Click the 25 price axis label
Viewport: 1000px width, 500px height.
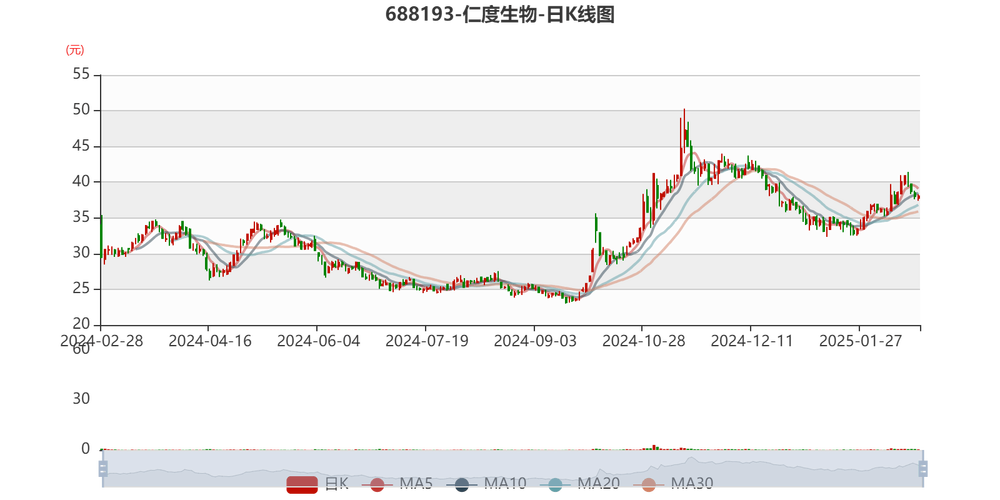pyautogui.click(x=82, y=289)
